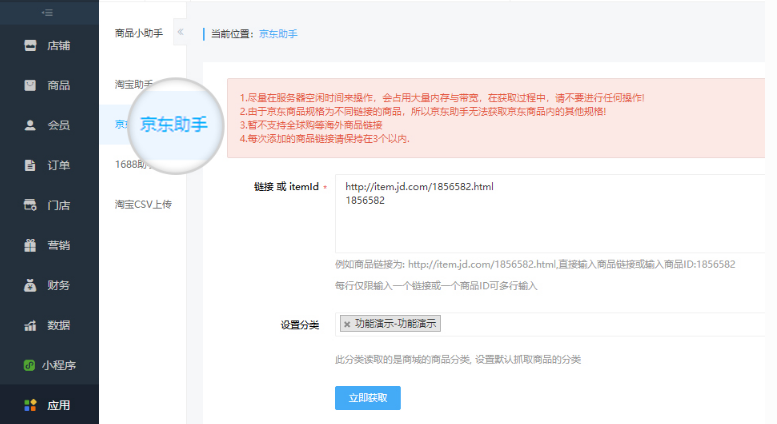Open 营销 via its gift icon

30,245
